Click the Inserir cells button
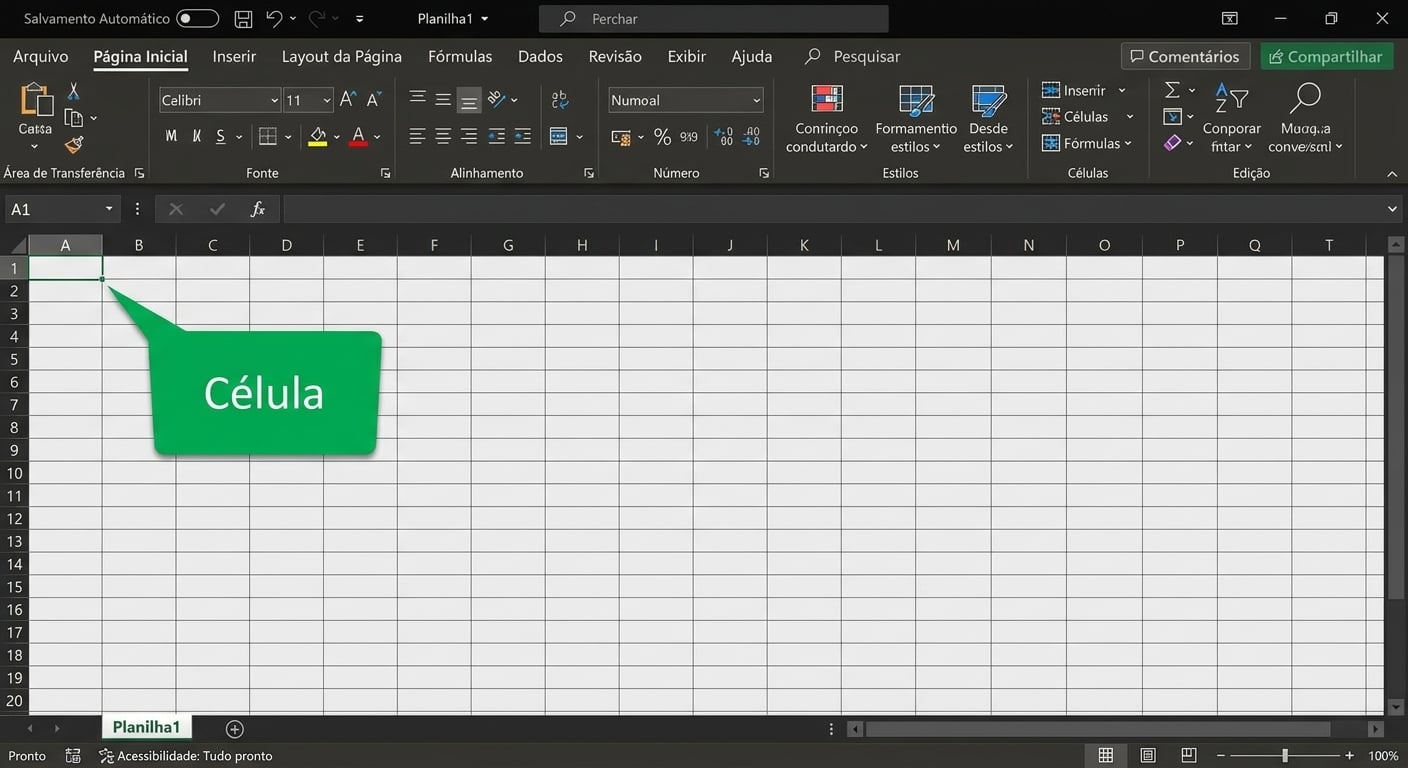 pos(1084,90)
